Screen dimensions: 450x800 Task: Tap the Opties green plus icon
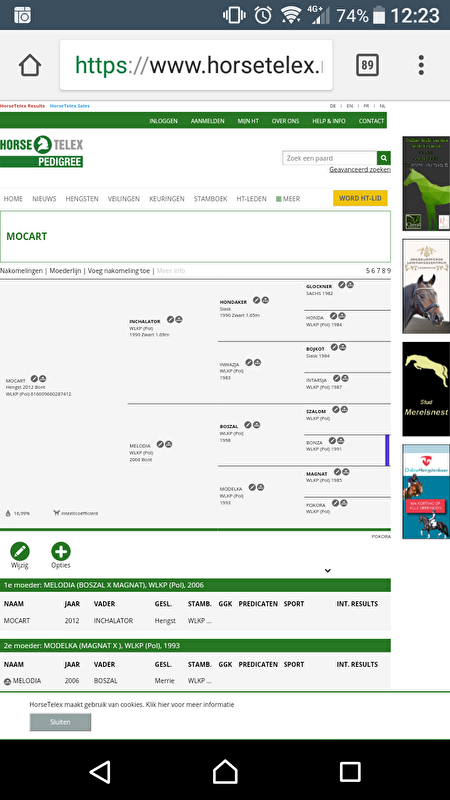point(61,551)
